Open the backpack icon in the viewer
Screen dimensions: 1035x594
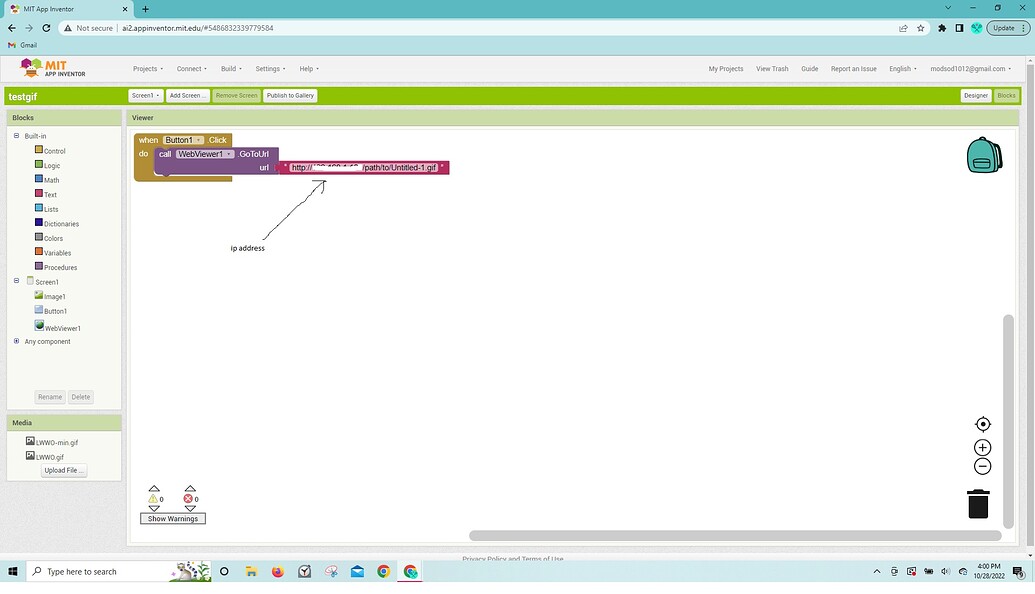coord(983,155)
